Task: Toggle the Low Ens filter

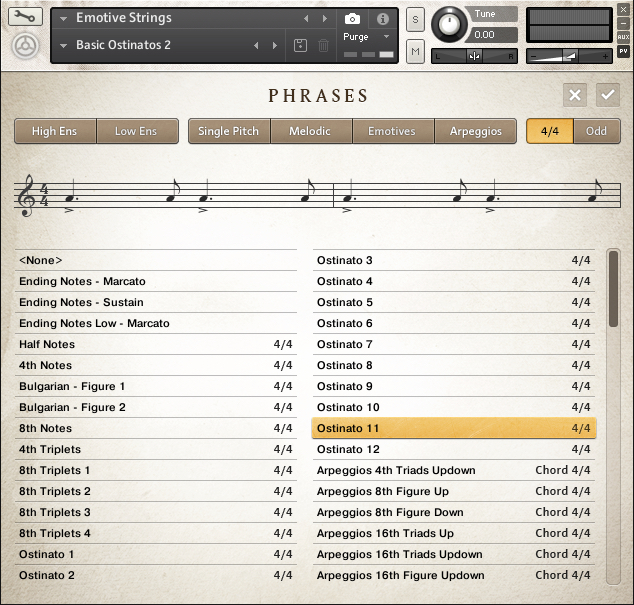Action: (x=137, y=131)
